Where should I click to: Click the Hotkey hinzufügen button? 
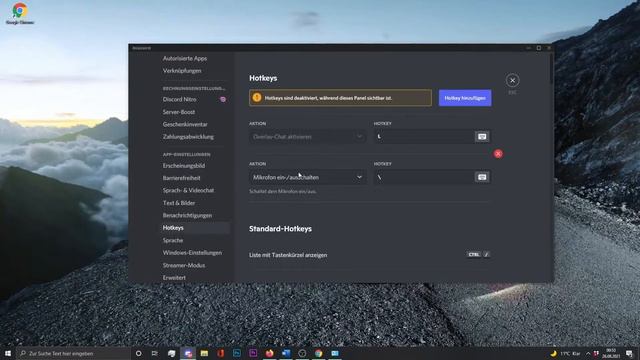tap(465, 98)
